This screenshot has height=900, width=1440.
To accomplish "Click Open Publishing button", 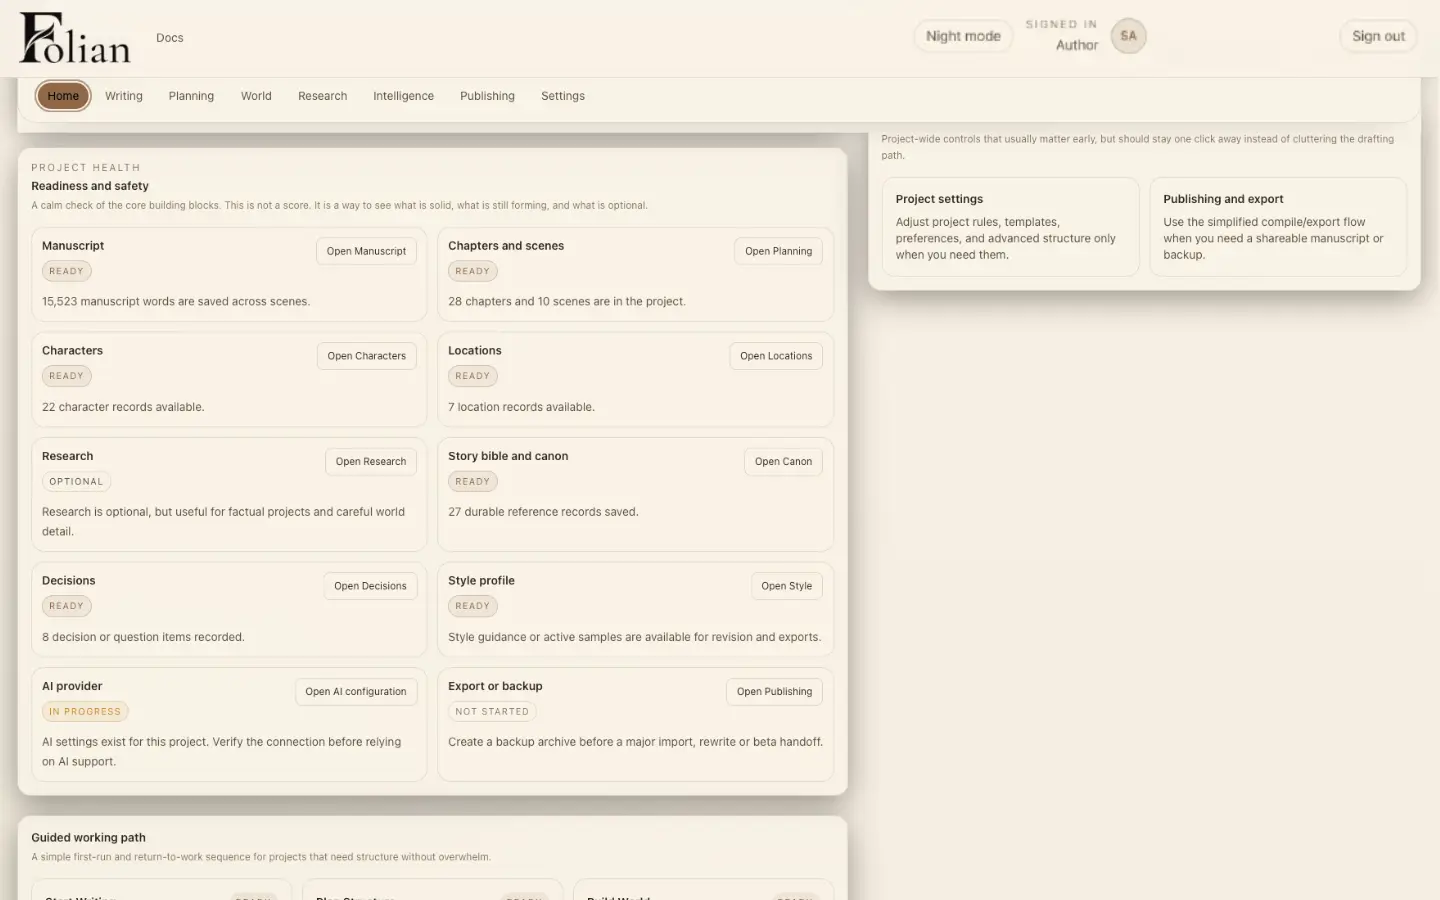I will [x=774, y=692].
